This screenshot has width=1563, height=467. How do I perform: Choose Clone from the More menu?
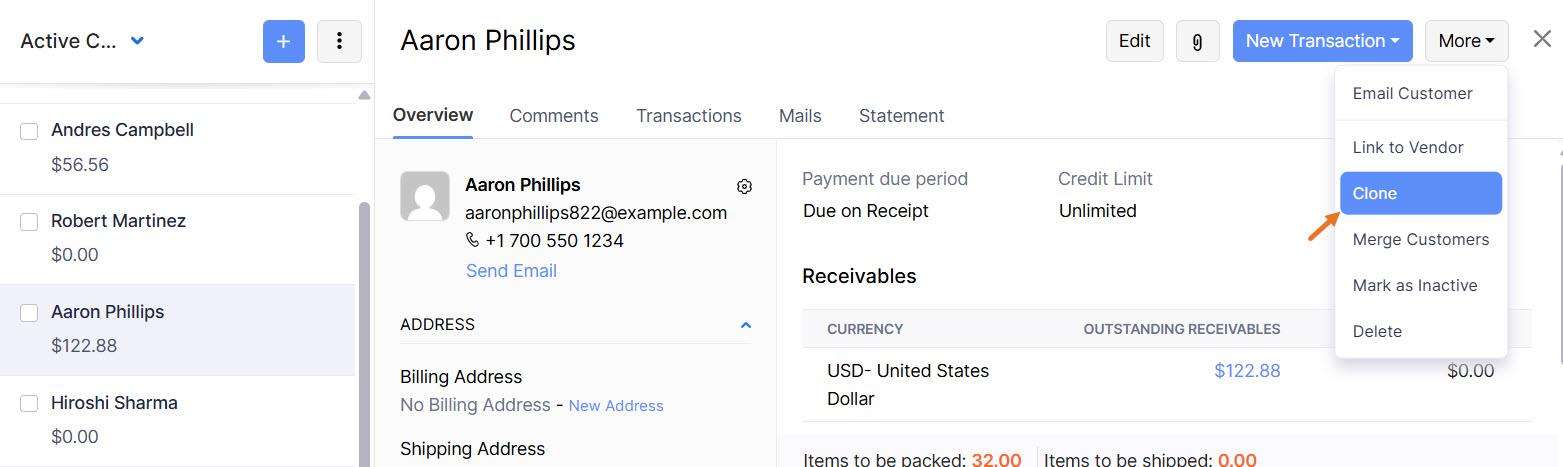coord(1420,193)
